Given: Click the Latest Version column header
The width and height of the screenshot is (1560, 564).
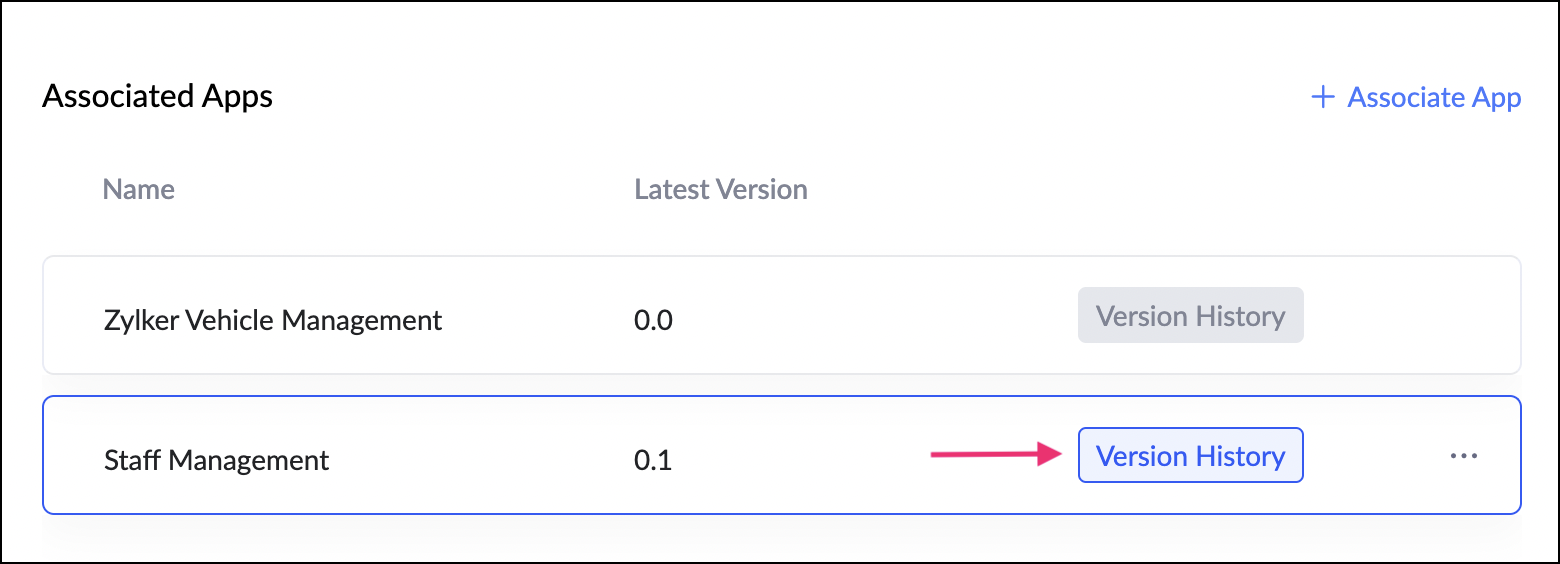Looking at the screenshot, I should (x=720, y=189).
